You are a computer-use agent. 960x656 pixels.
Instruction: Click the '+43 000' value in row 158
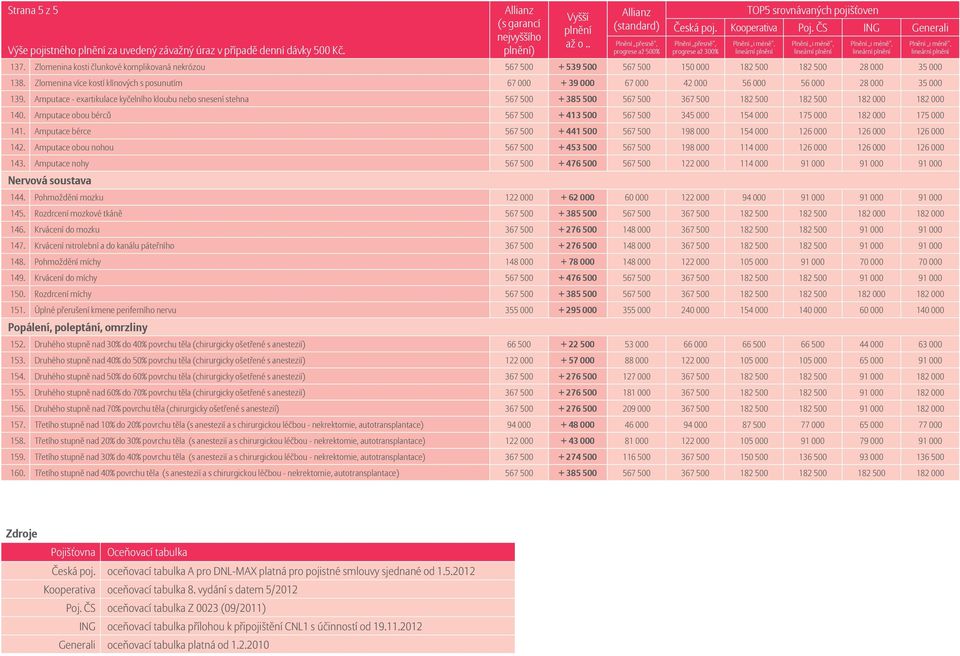coord(577,440)
